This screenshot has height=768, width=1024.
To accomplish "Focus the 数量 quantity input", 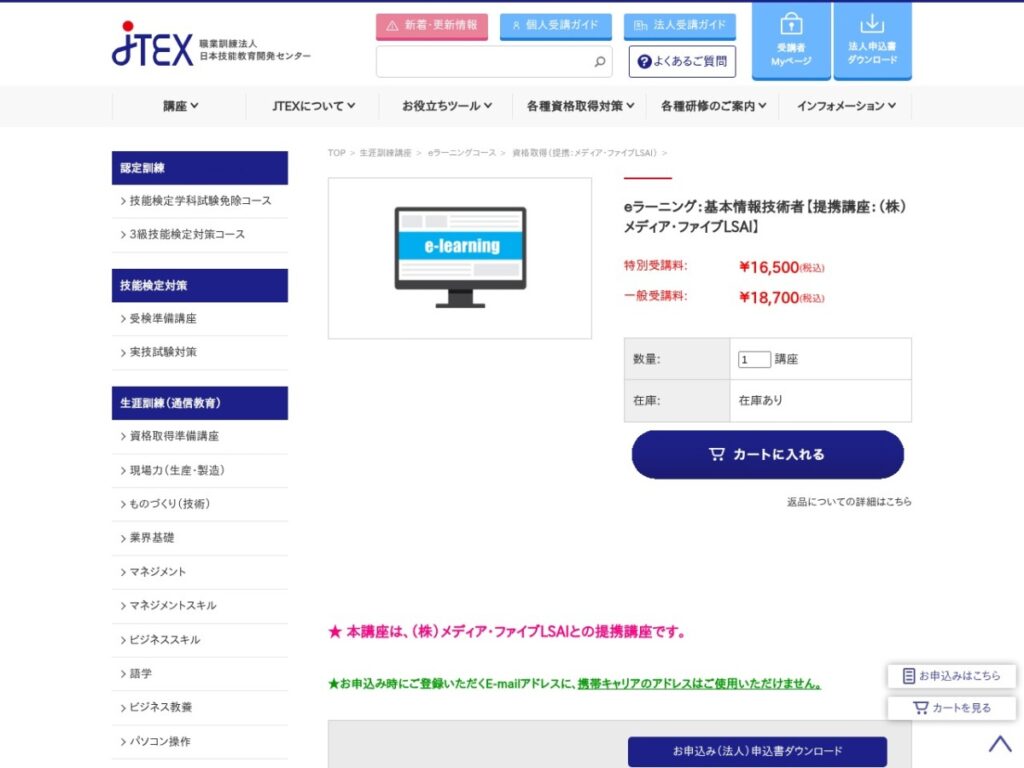I will pyautogui.click(x=754, y=359).
